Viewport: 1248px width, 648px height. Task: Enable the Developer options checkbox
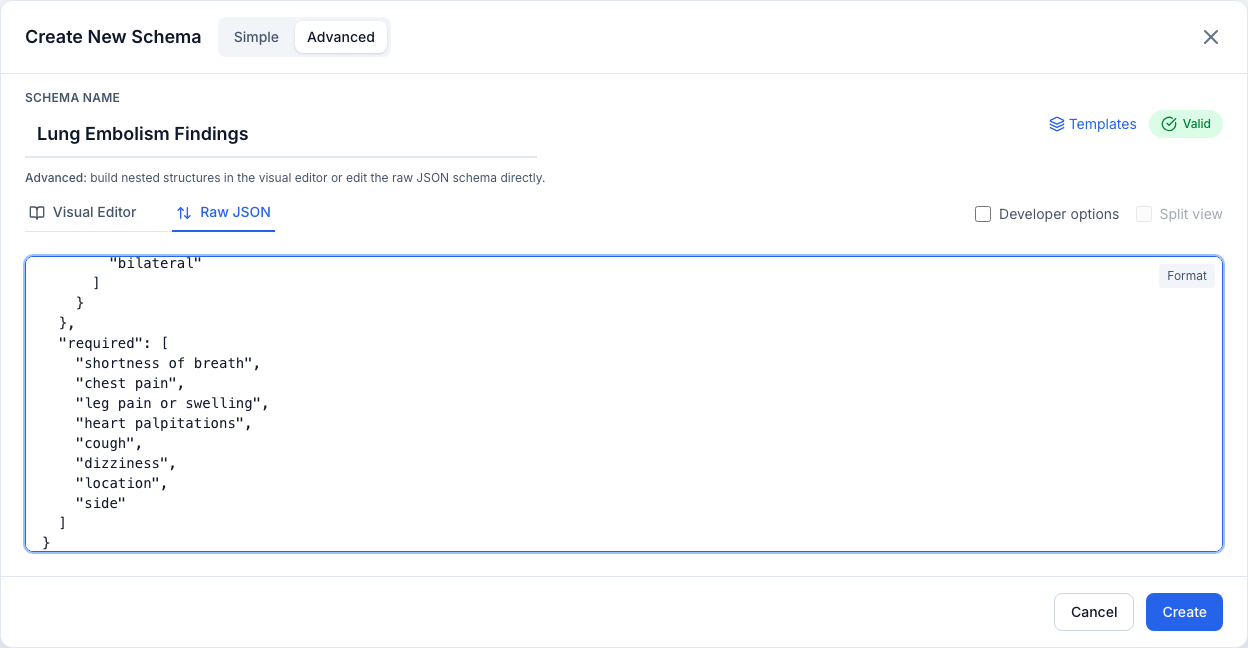tap(983, 214)
